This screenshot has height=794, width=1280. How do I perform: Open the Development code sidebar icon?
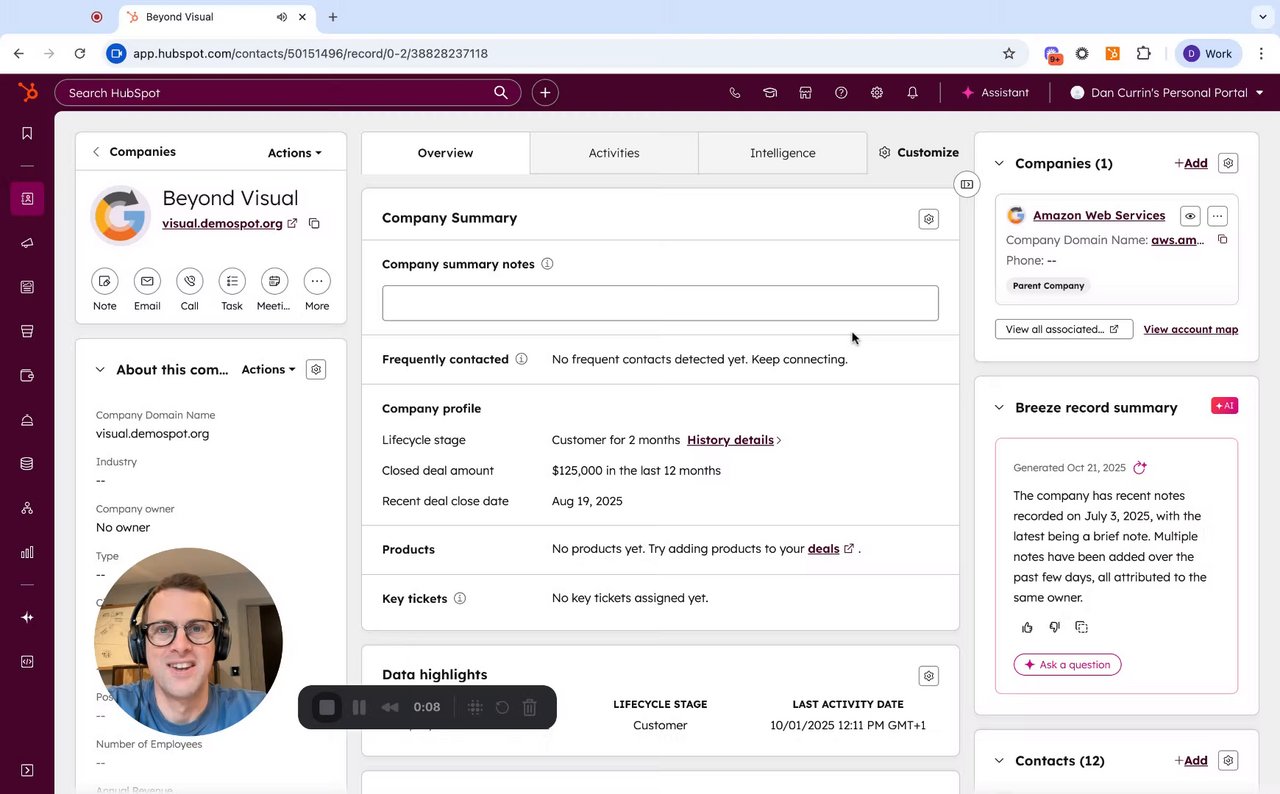coord(27,661)
